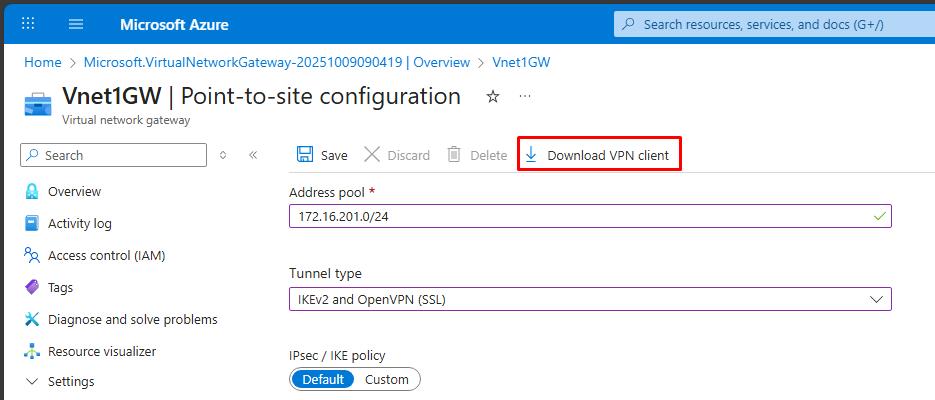Collapse the sidebar with double chevron icon

click(253, 155)
